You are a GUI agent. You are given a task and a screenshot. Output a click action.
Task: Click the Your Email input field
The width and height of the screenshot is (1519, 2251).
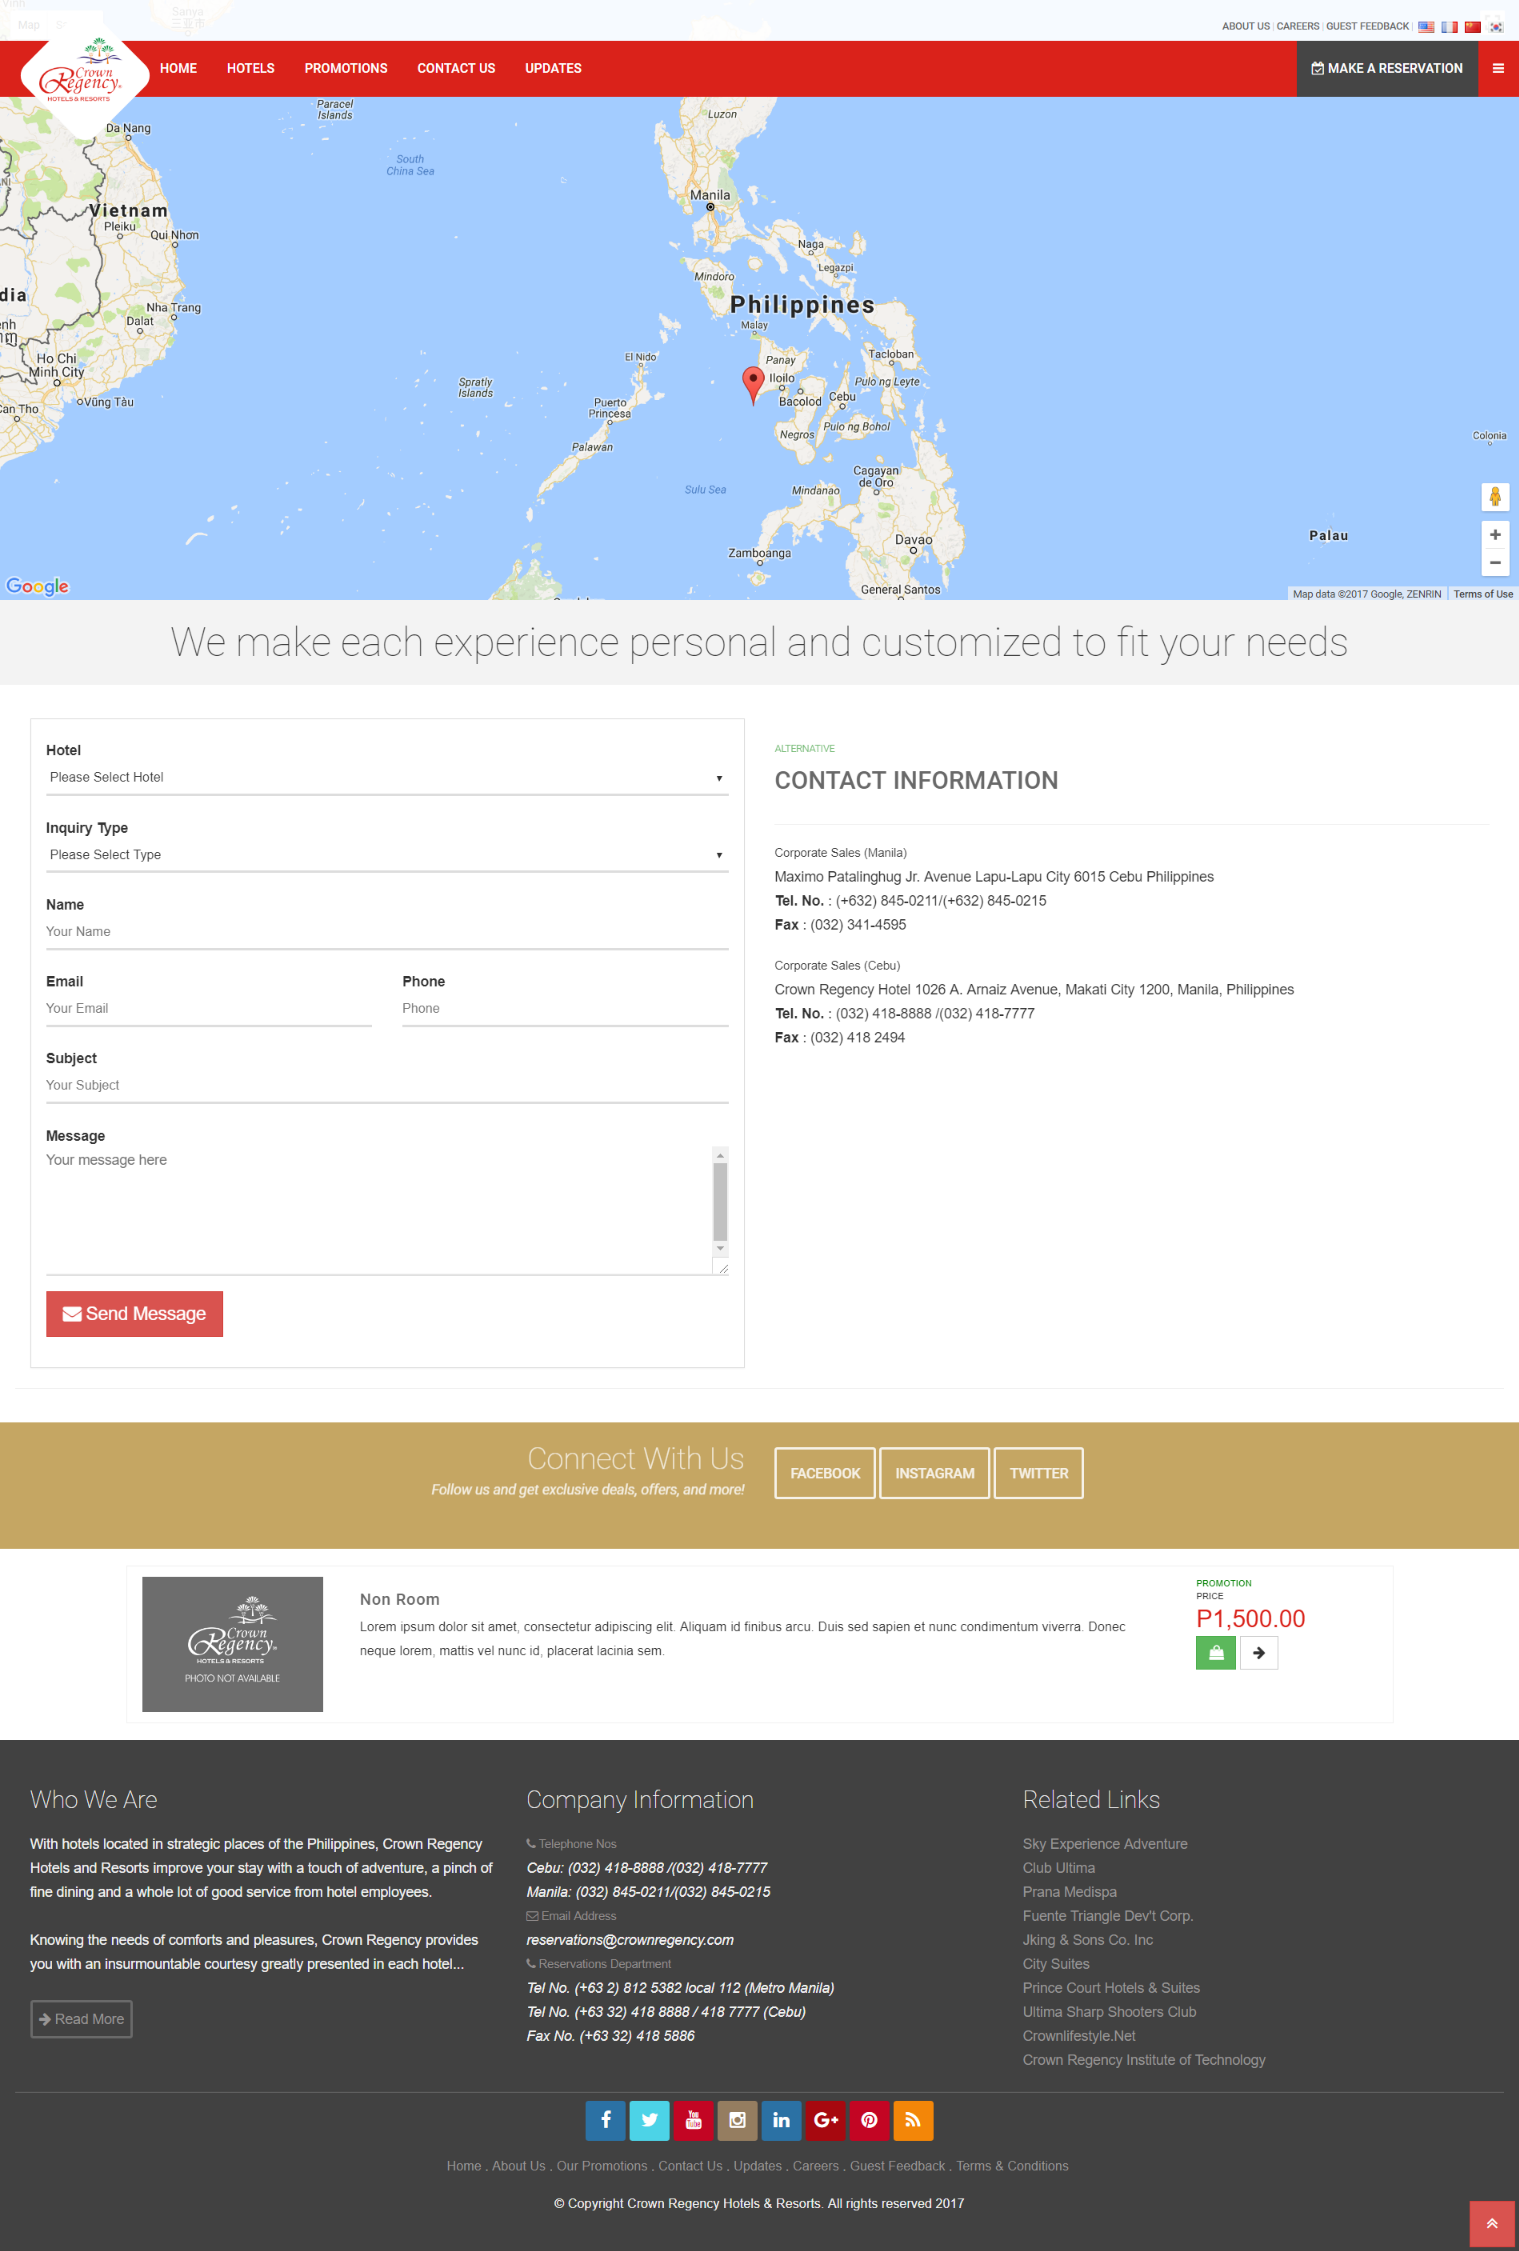click(209, 1009)
